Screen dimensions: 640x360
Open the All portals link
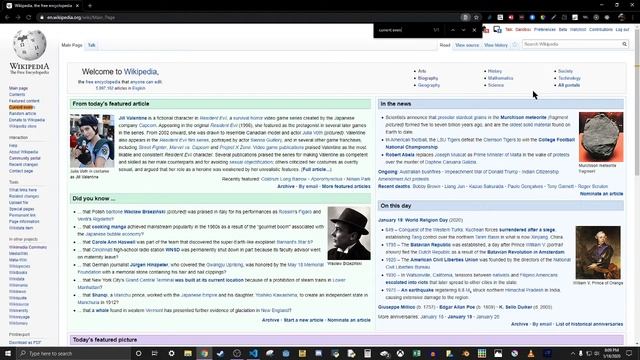pyautogui.click(x=569, y=85)
